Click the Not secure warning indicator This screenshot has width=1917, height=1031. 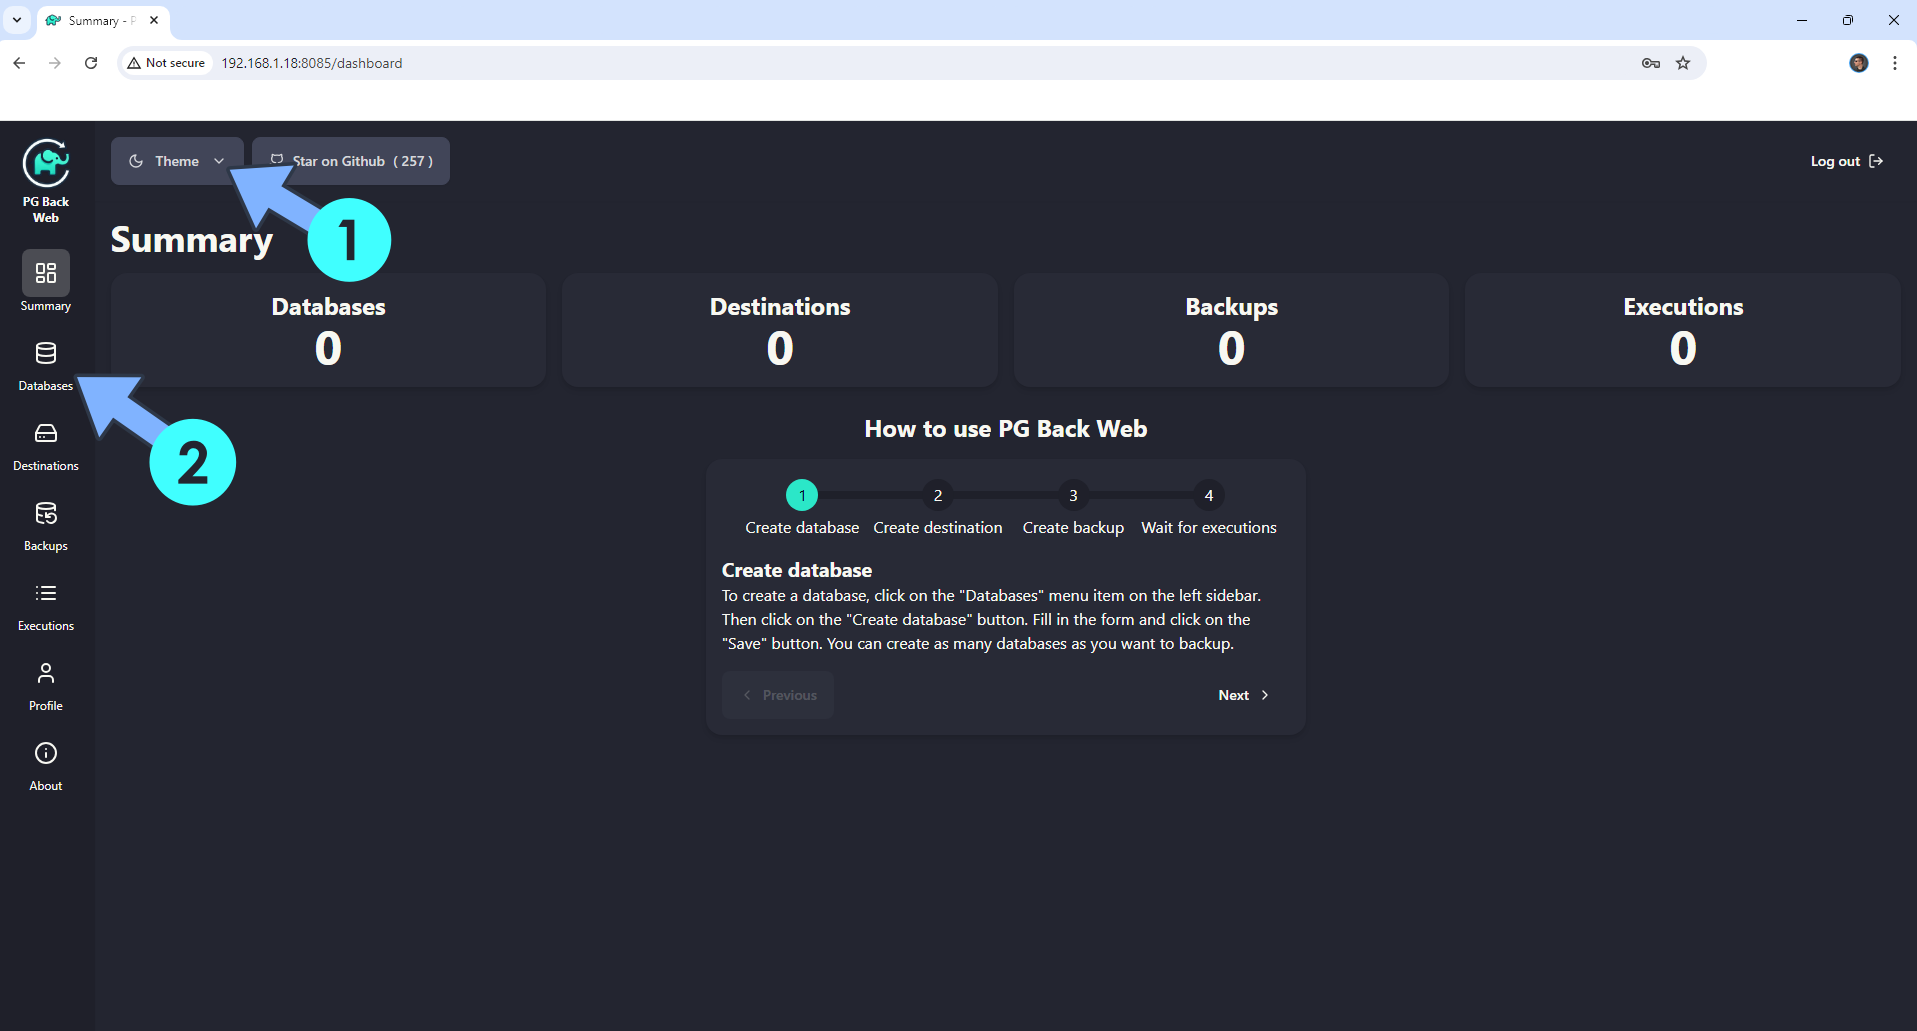pos(166,63)
